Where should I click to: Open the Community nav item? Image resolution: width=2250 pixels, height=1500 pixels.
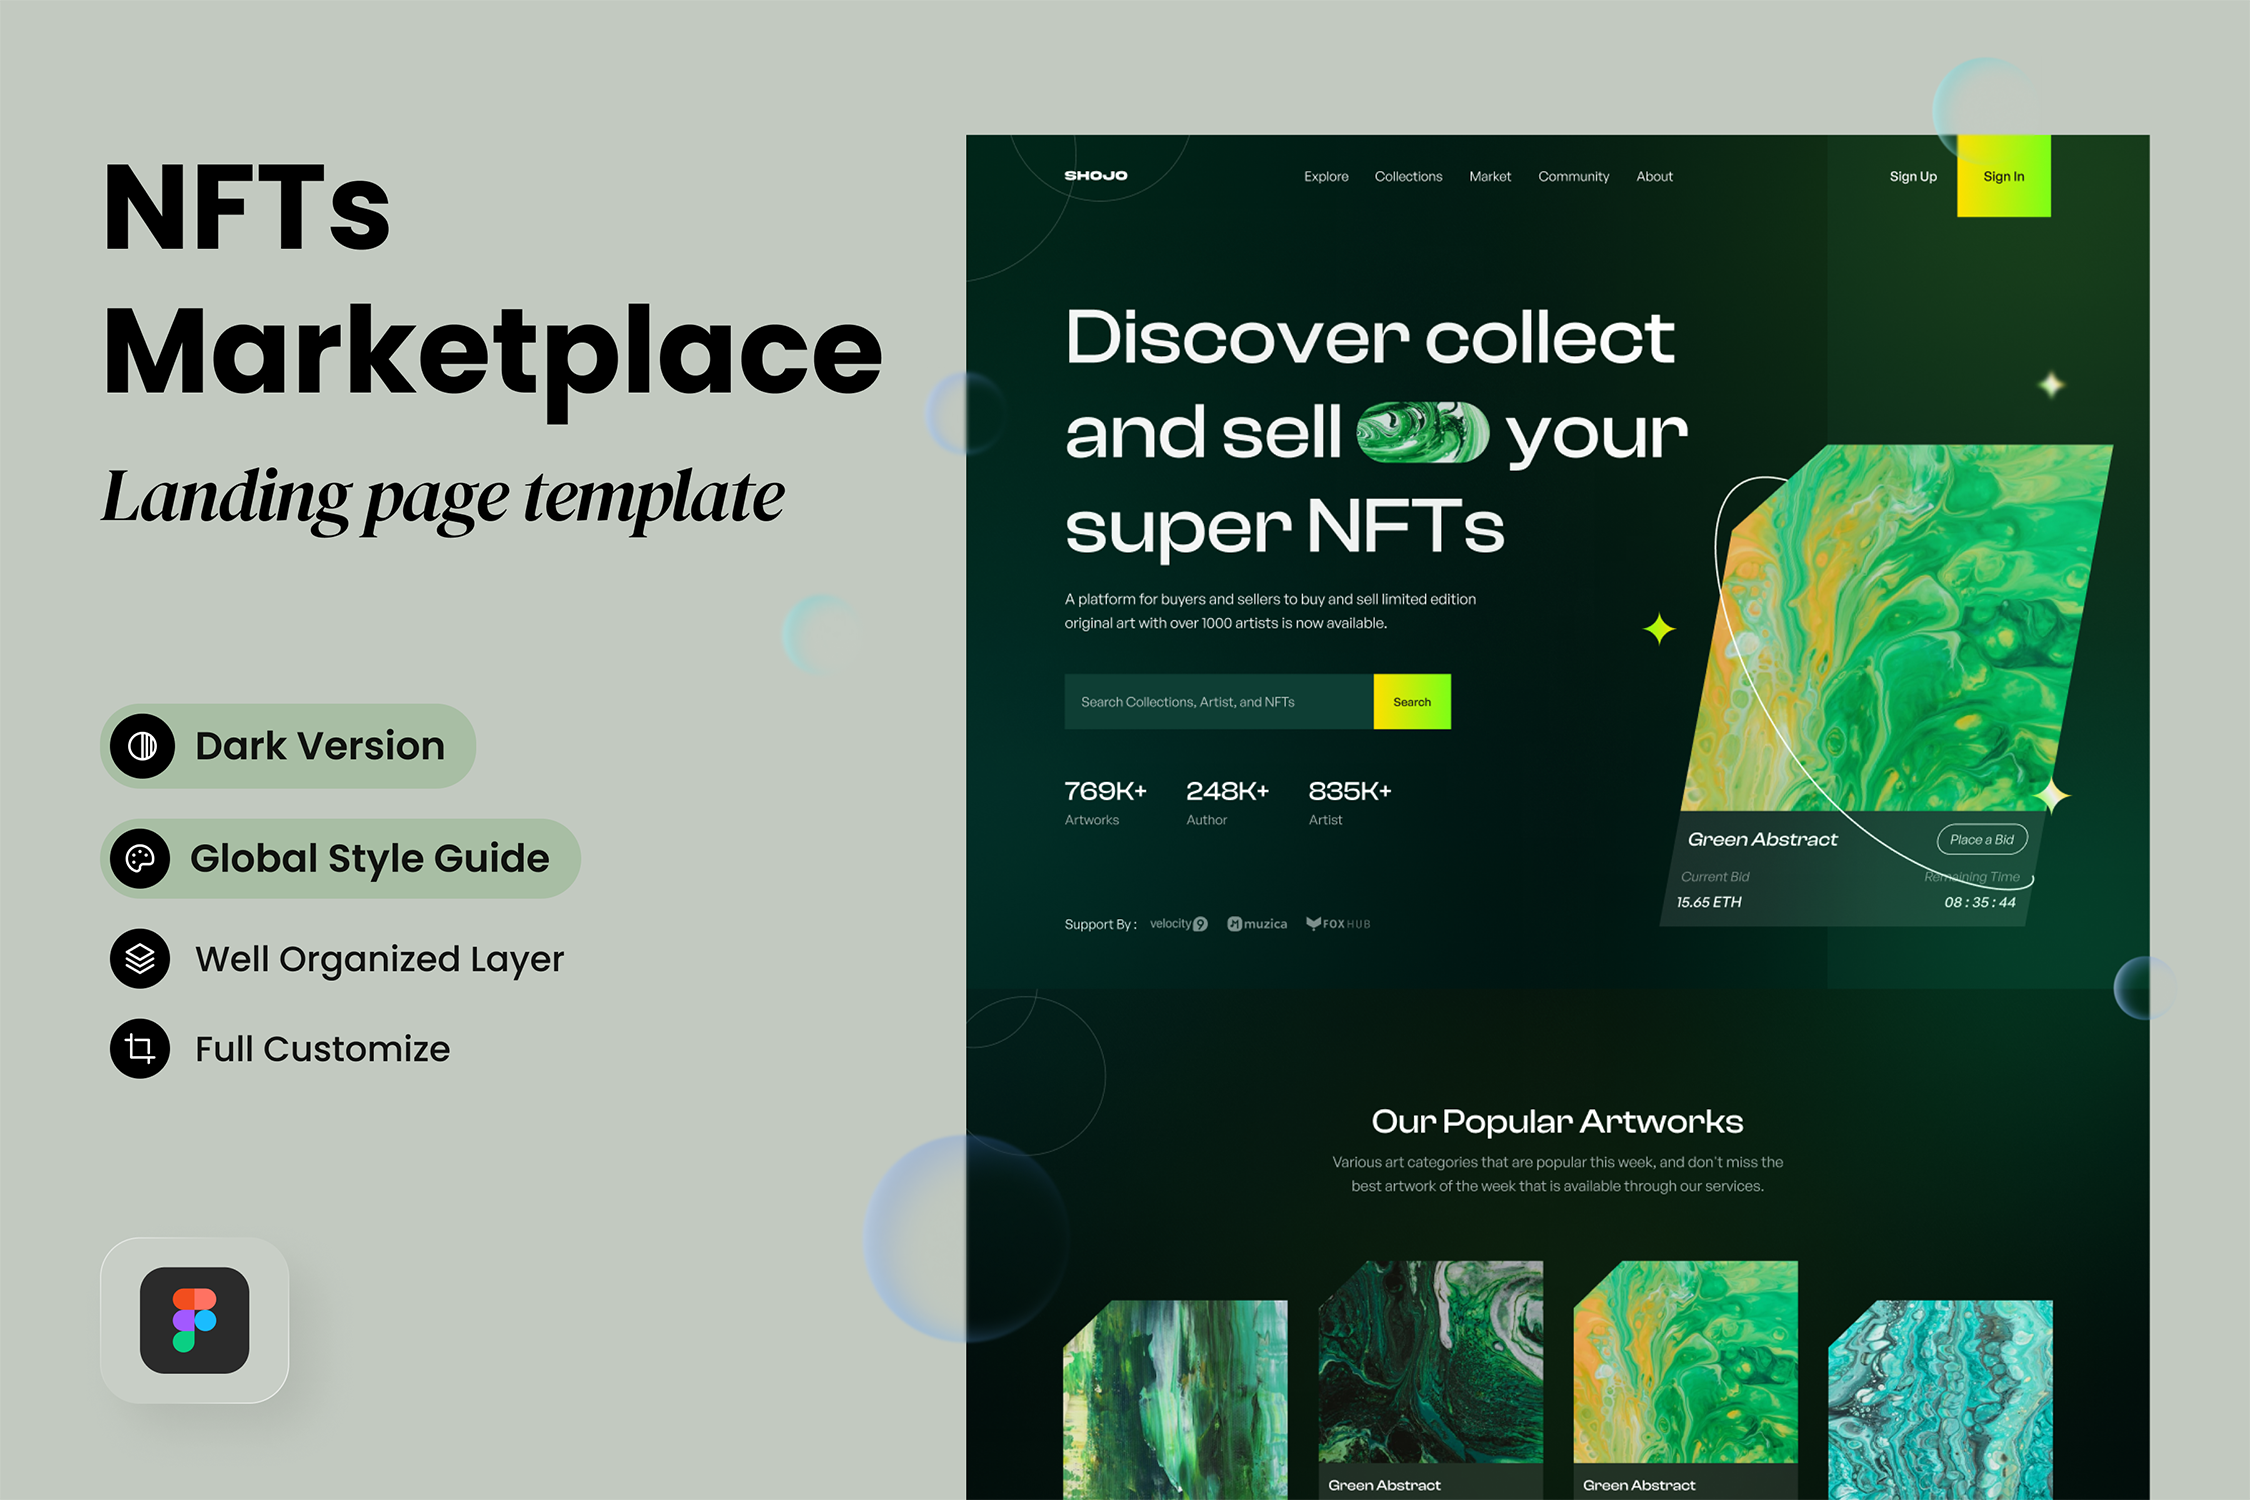click(x=1573, y=177)
